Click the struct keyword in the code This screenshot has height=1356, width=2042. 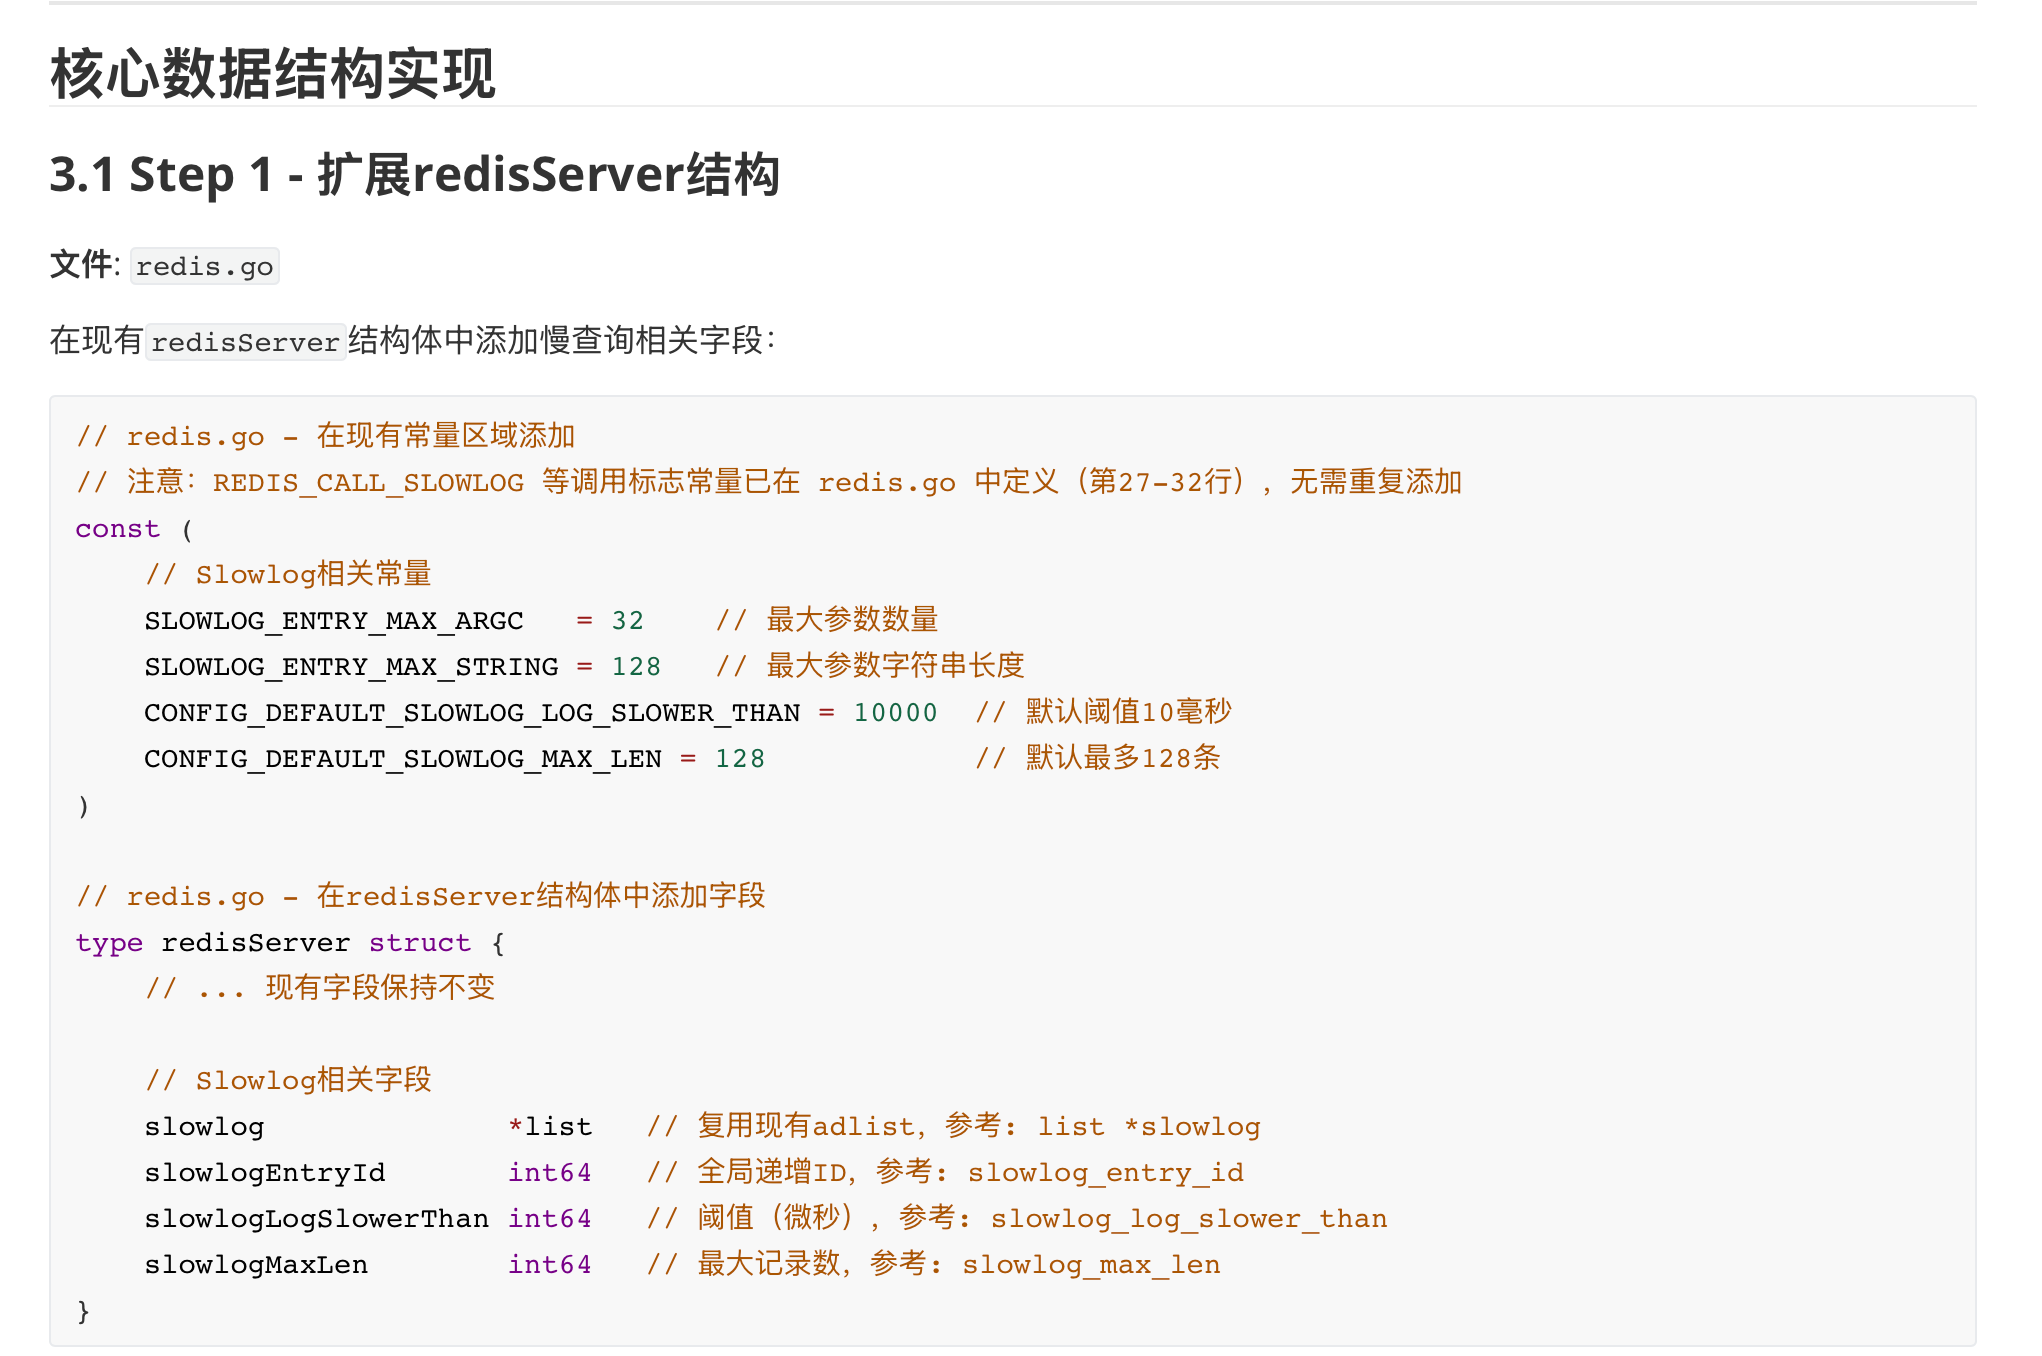click(419, 943)
